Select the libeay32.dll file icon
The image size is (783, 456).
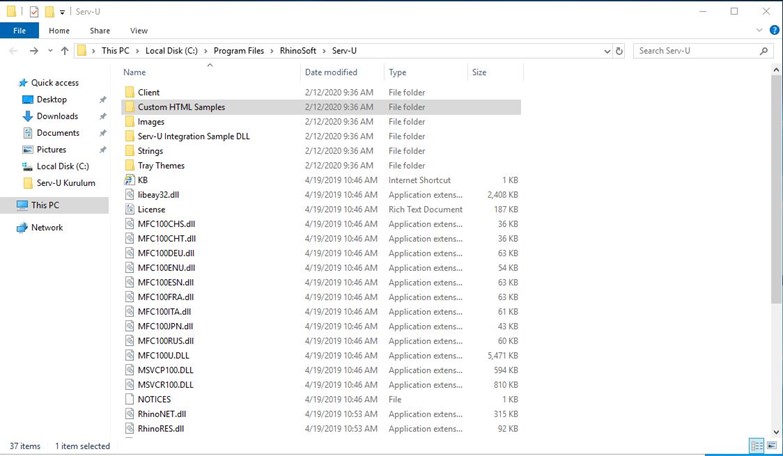tap(130, 195)
